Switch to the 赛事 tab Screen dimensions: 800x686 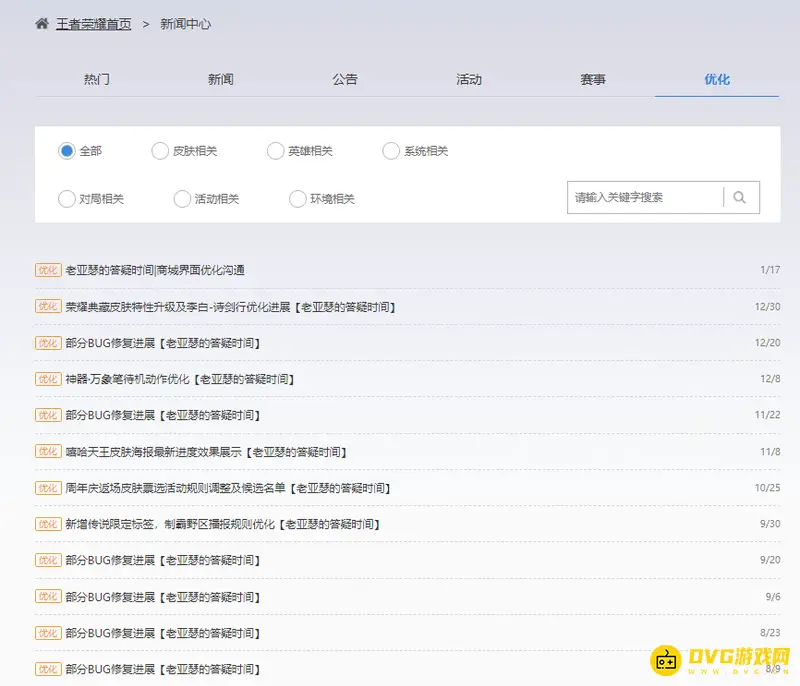pos(594,79)
